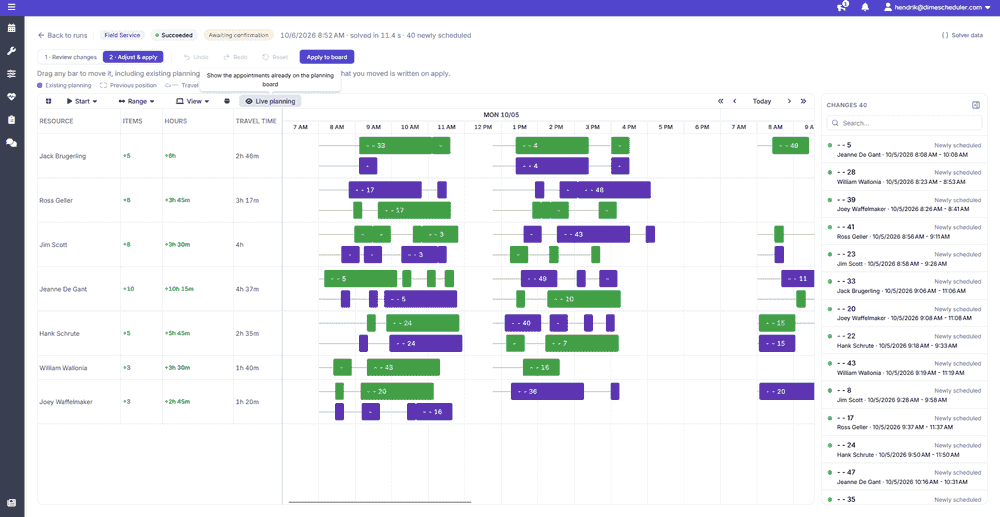Collapse the Changes panel icon
This screenshot has width=1000, height=517.
(975, 105)
